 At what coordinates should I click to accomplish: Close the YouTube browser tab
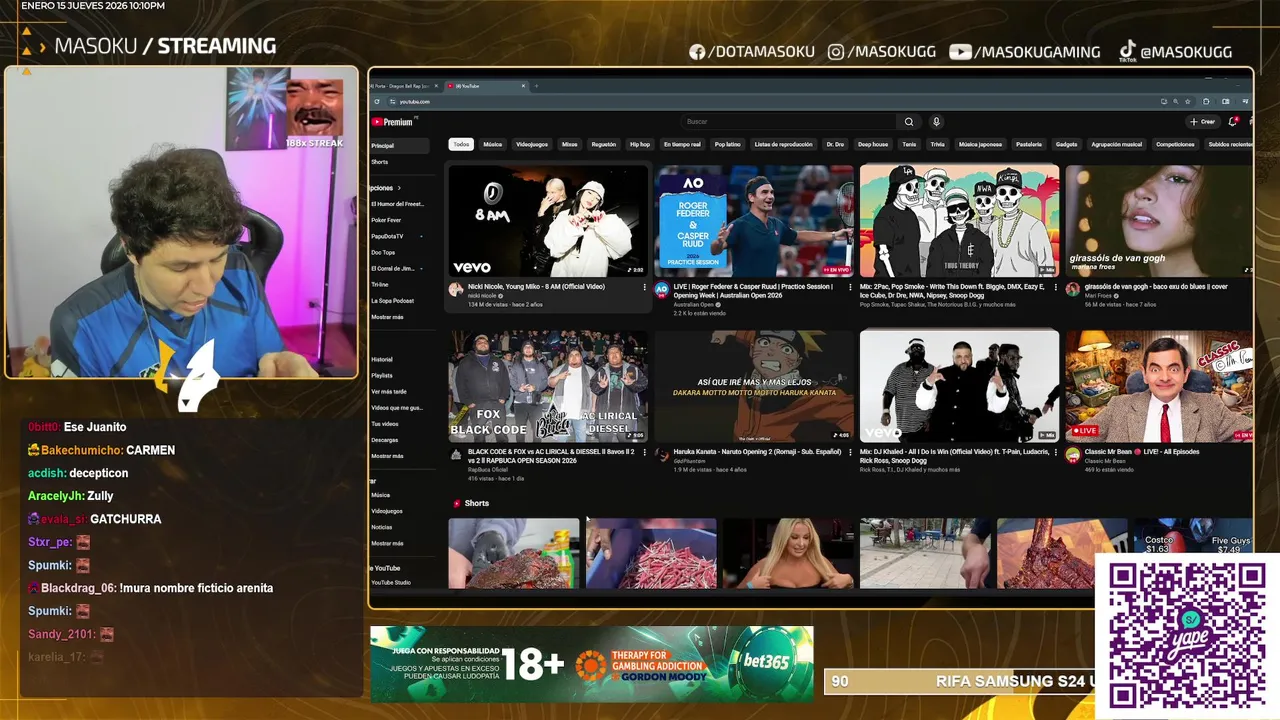click(523, 86)
